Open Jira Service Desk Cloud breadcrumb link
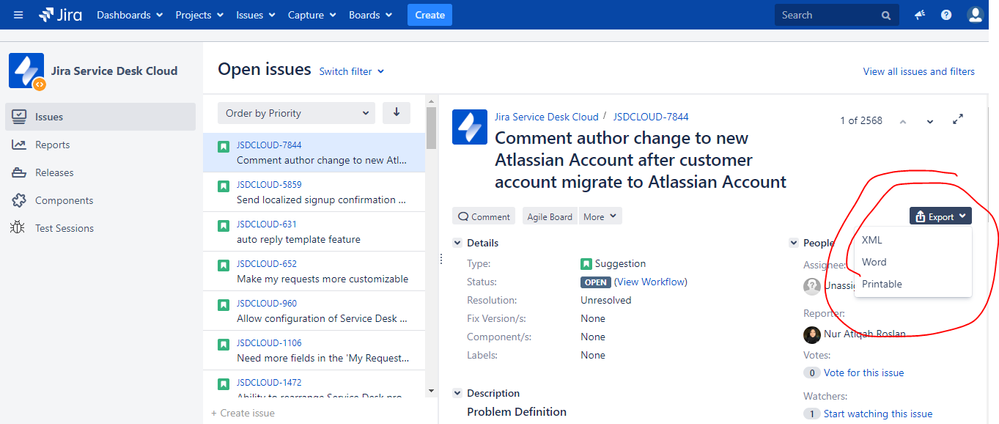This screenshot has height=424, width=999. click(547, 117)
